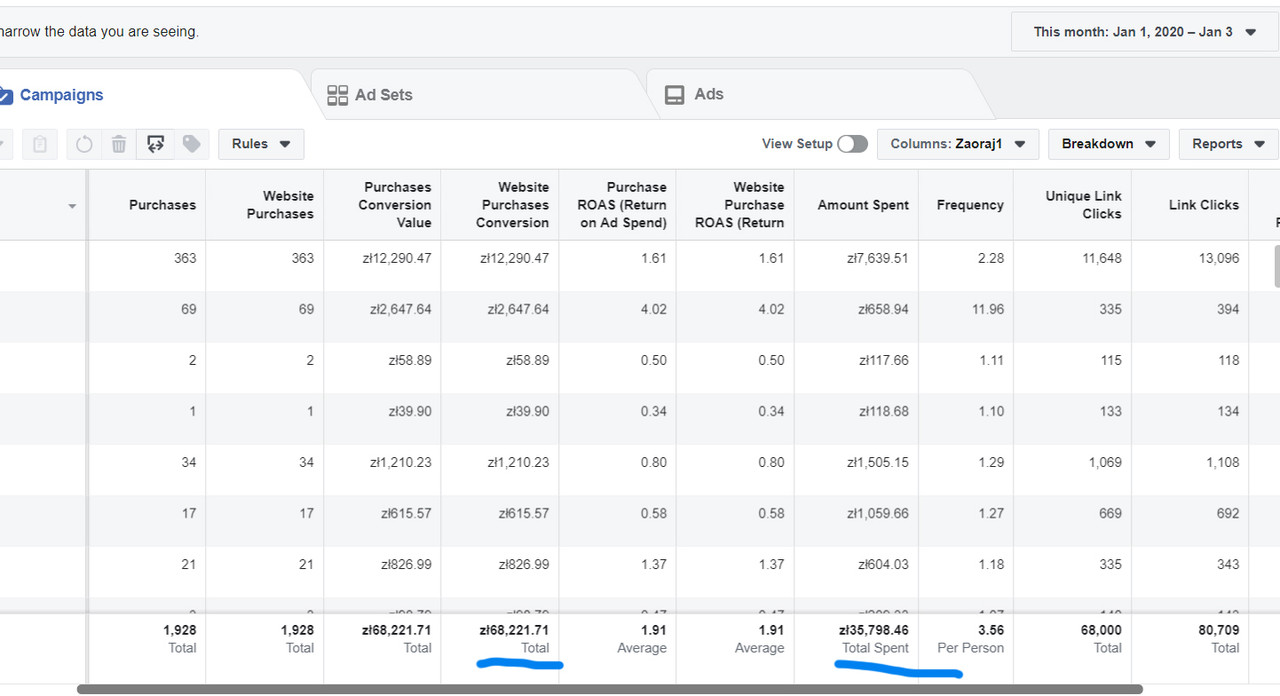Sort by Amount Spent column header
The image size is (1280, 696).
click(x=863, y=205)
